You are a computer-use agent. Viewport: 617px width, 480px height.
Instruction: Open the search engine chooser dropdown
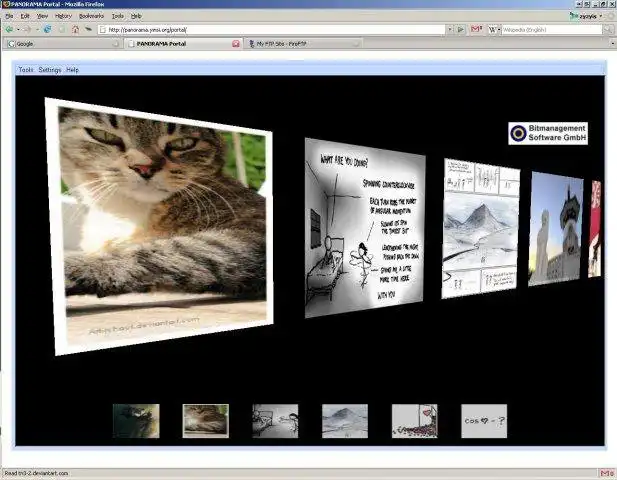tap(499, 30)
